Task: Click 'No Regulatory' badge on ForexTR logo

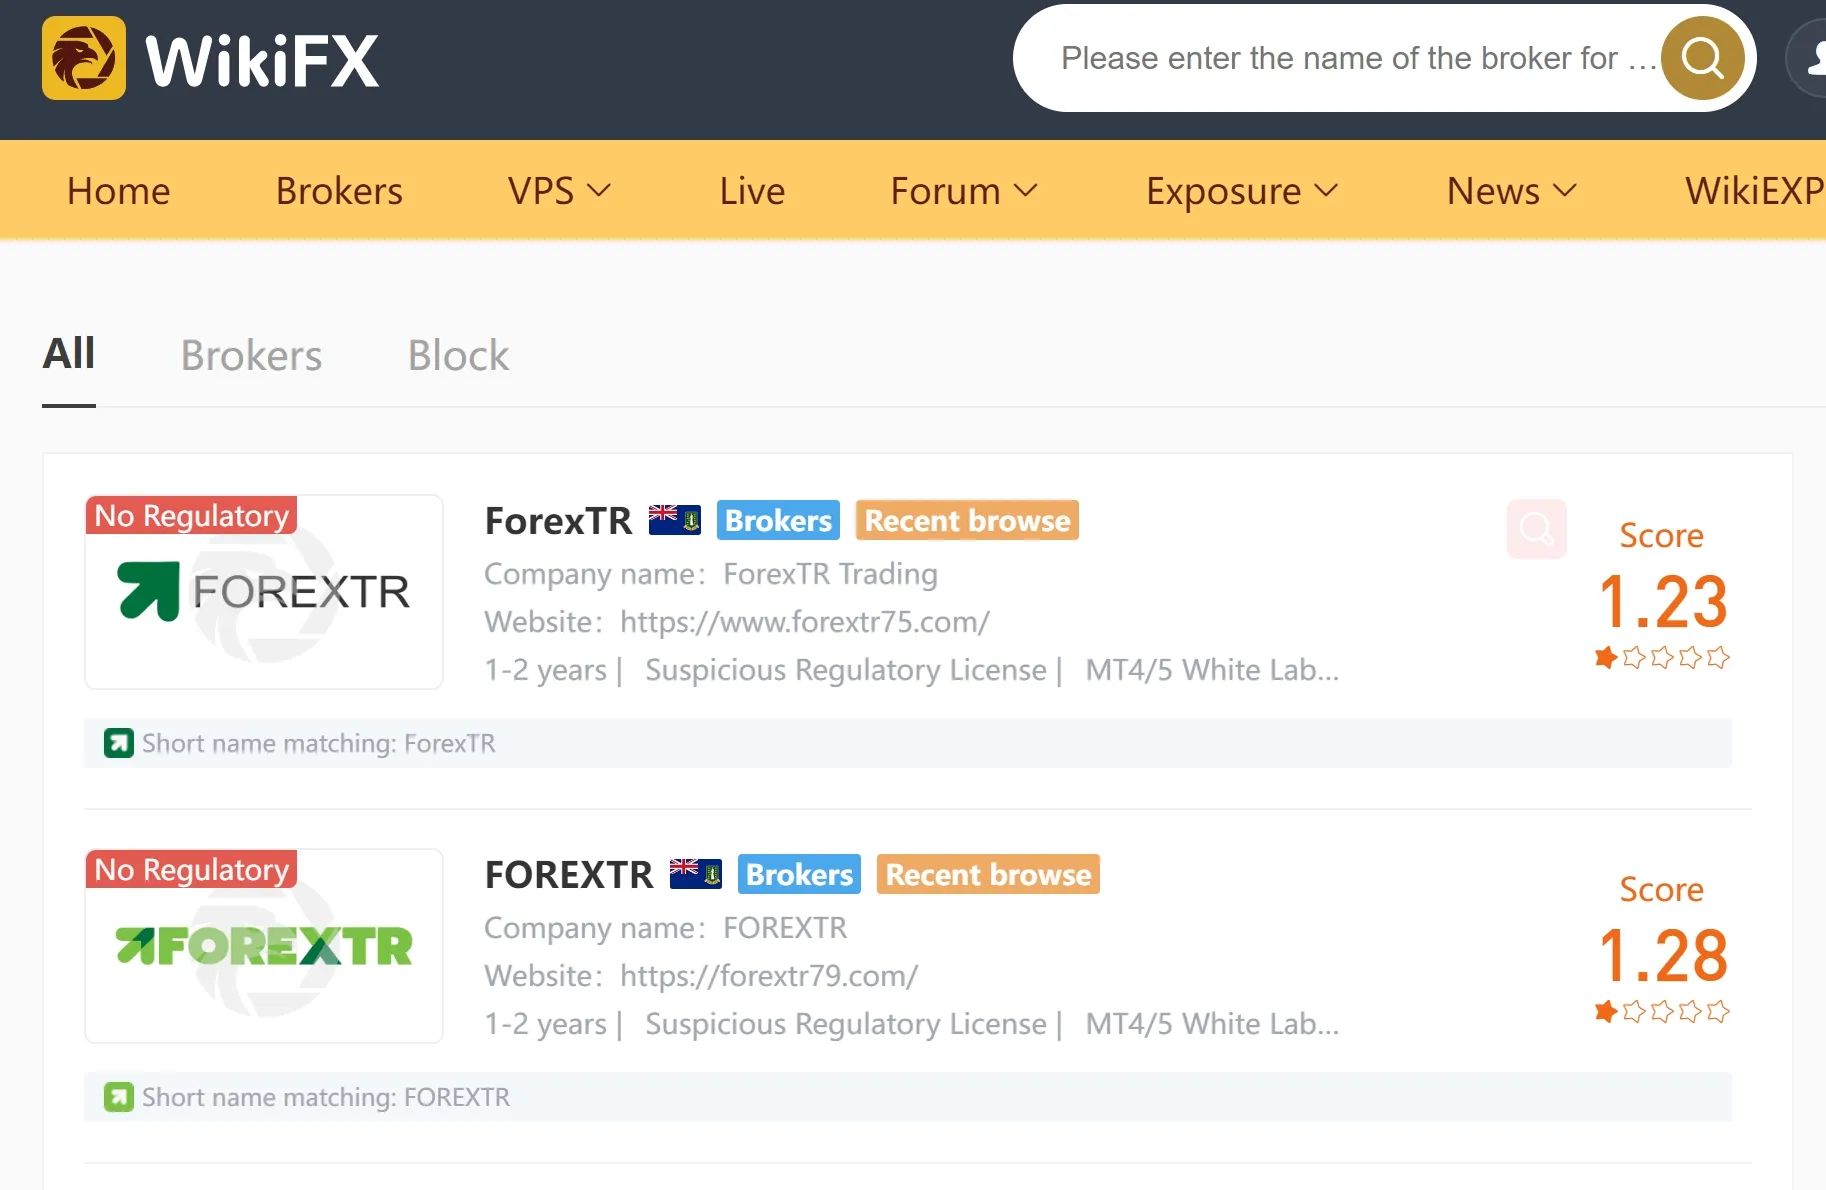Action: click(x=192, y=515)
